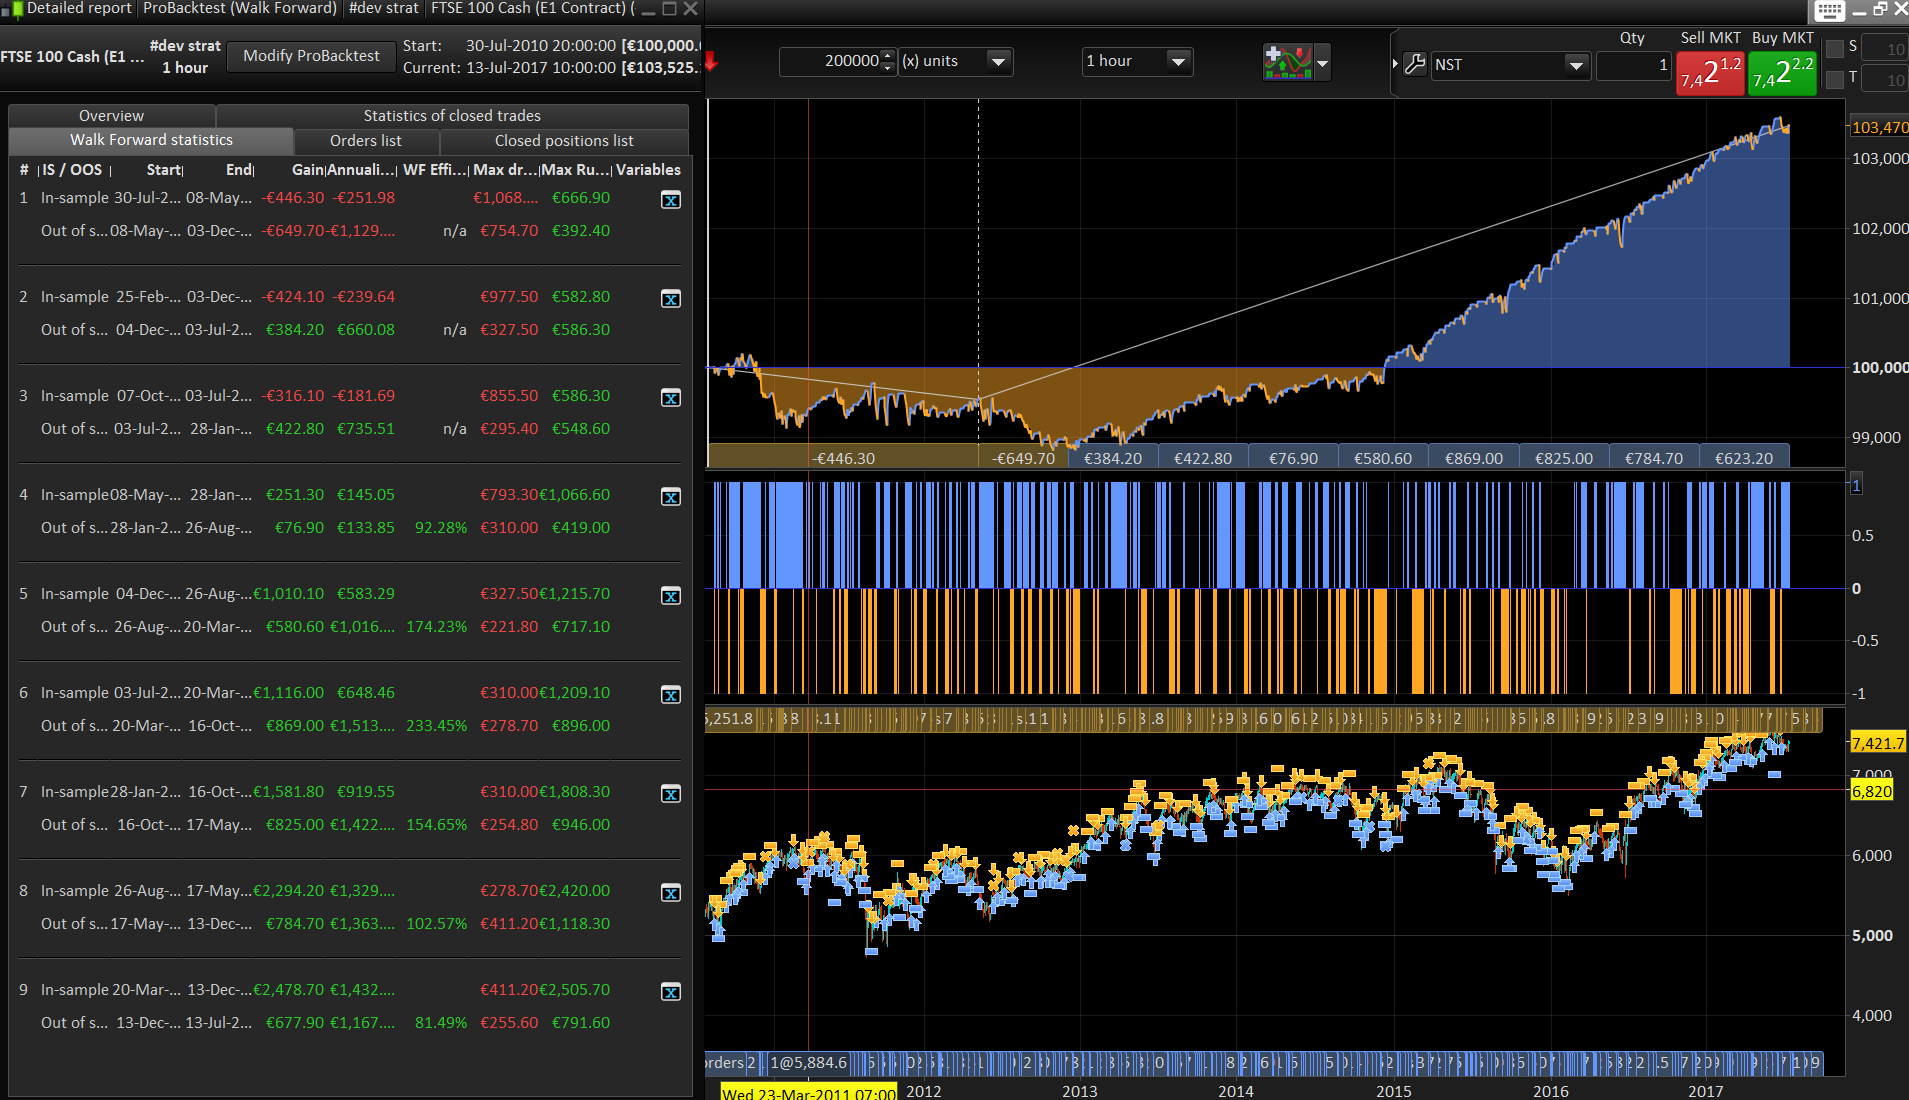Viewport: 1909px width, 1100px height.
Task: Enable the T (target) checkbox
Action: 1835,79
